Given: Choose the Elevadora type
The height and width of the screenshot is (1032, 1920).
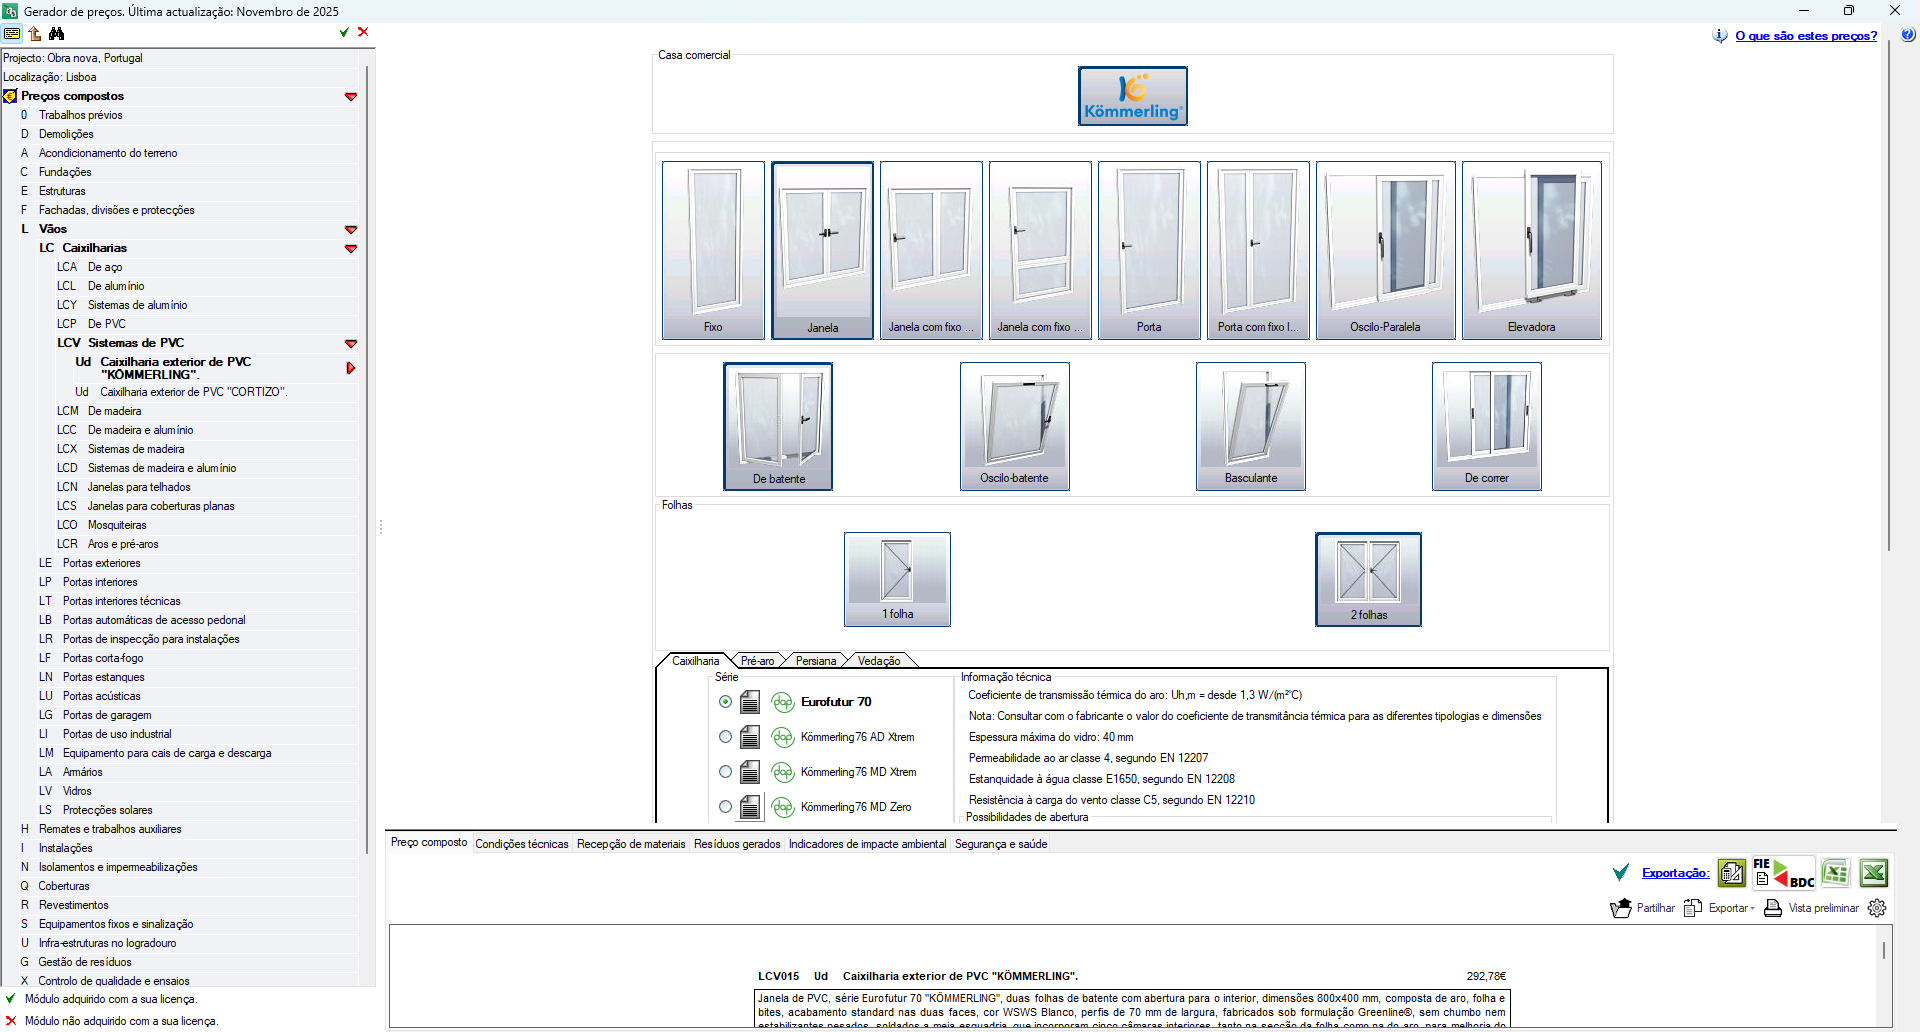Looking at the screenshot, I should coord(1531,250).
